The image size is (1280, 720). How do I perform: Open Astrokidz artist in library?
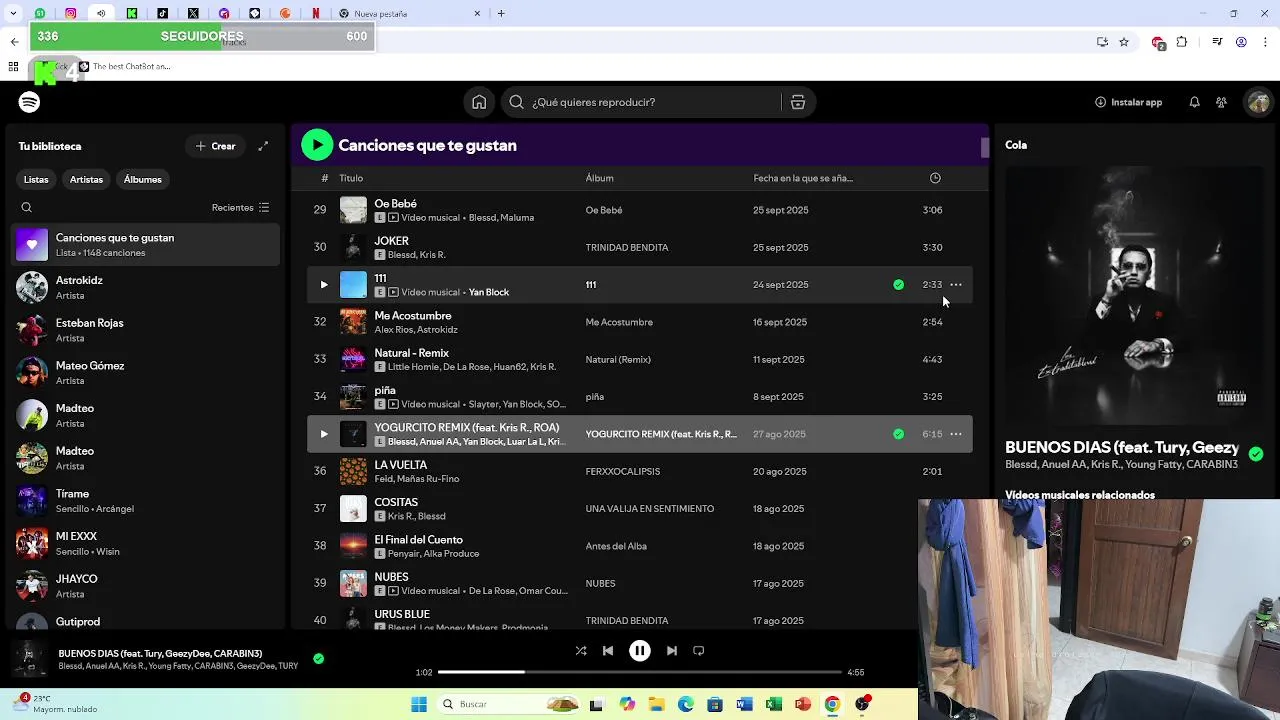(146, 288)
